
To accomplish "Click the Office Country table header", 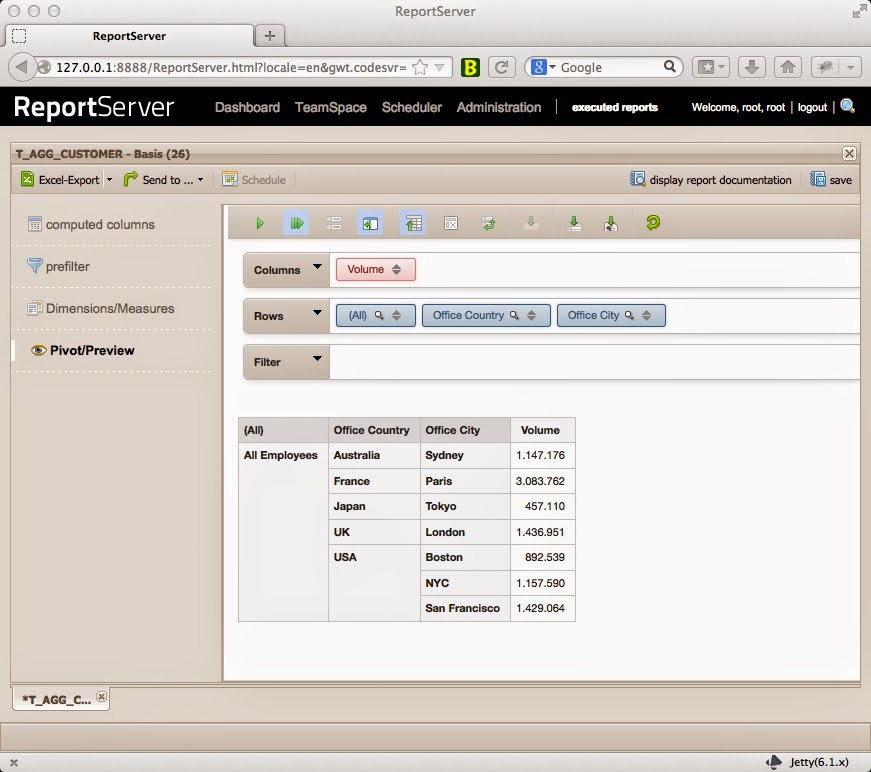I will click(374, 430).
